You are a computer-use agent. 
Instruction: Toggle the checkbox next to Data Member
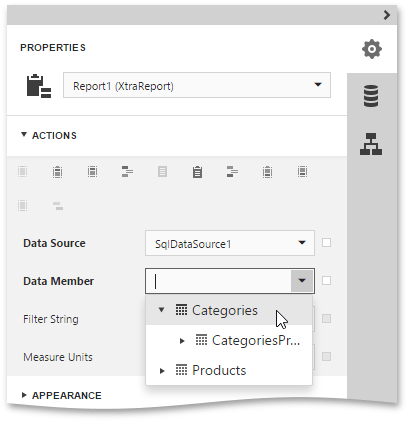[x=326, y=281]
